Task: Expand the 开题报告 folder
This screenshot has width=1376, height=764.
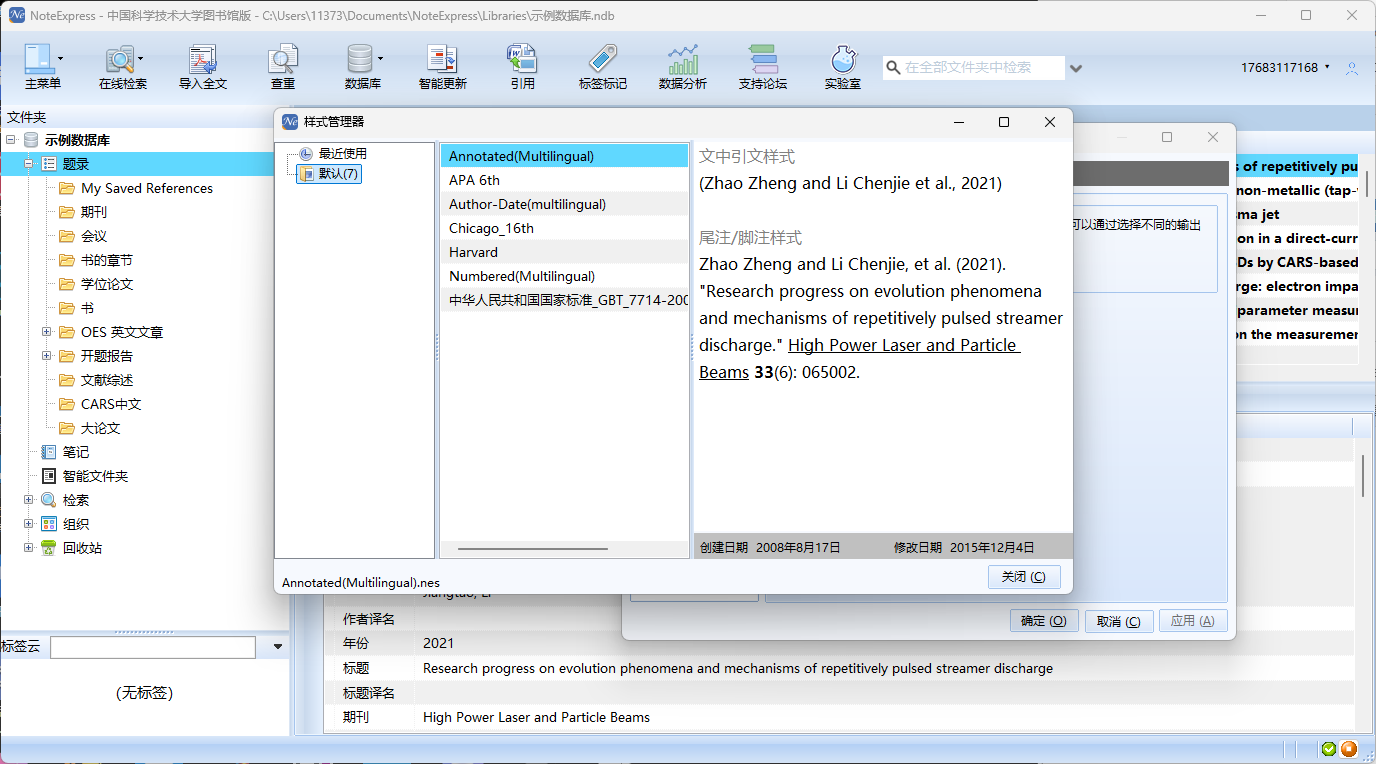Action: coord(47,356)
